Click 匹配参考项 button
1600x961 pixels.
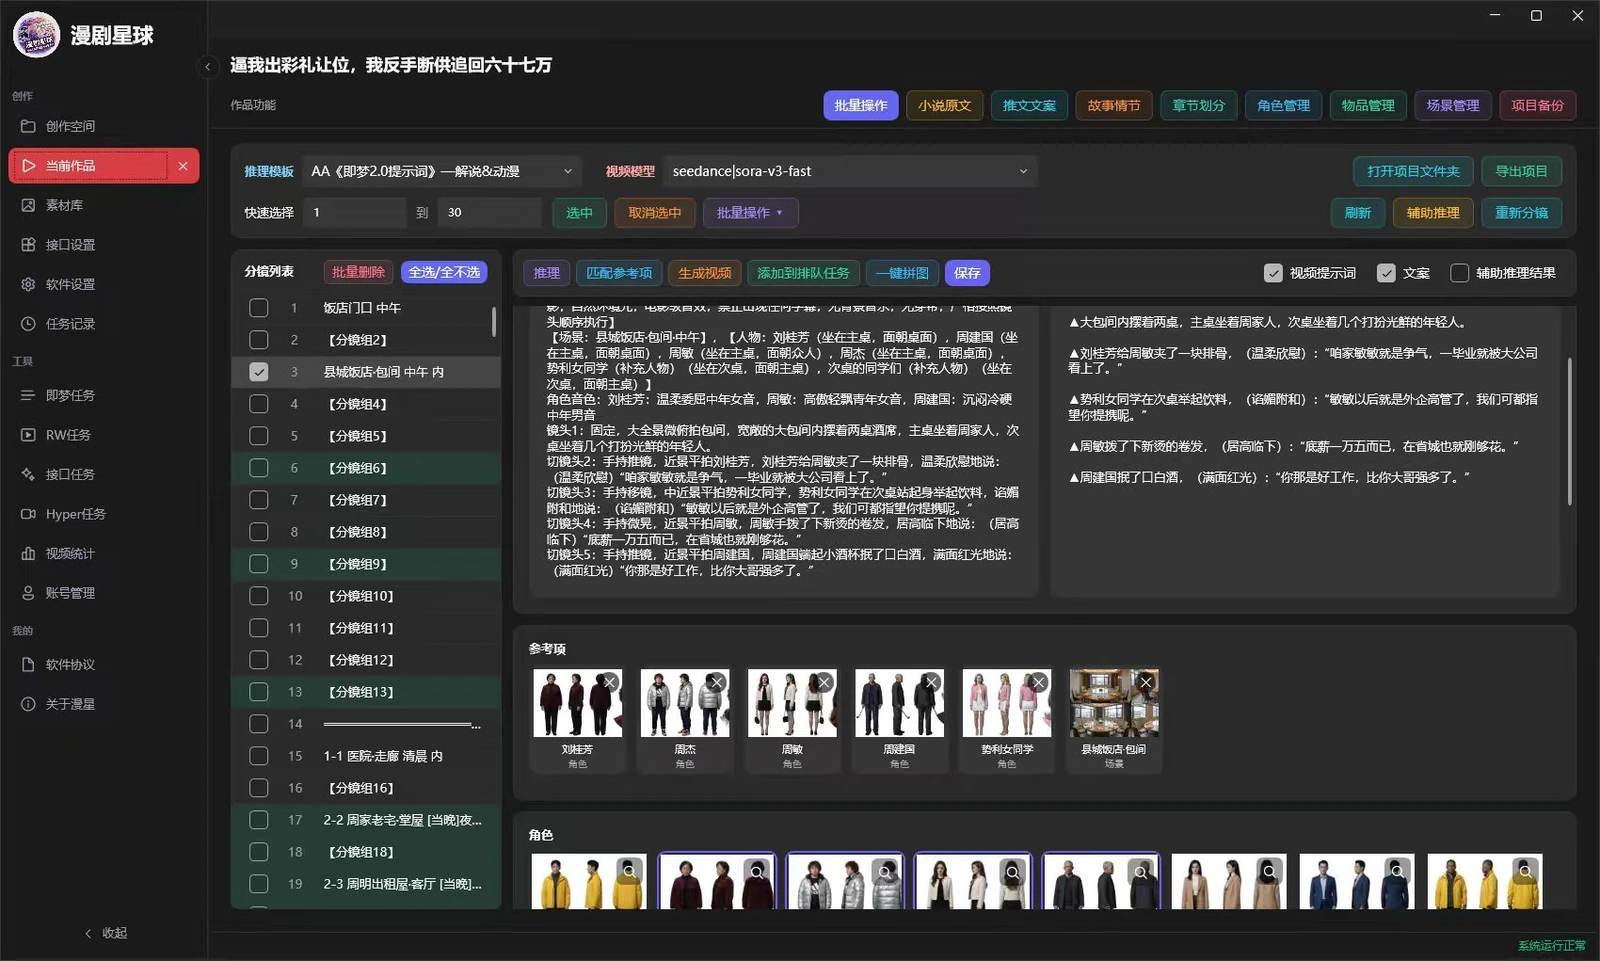[619, 273]
